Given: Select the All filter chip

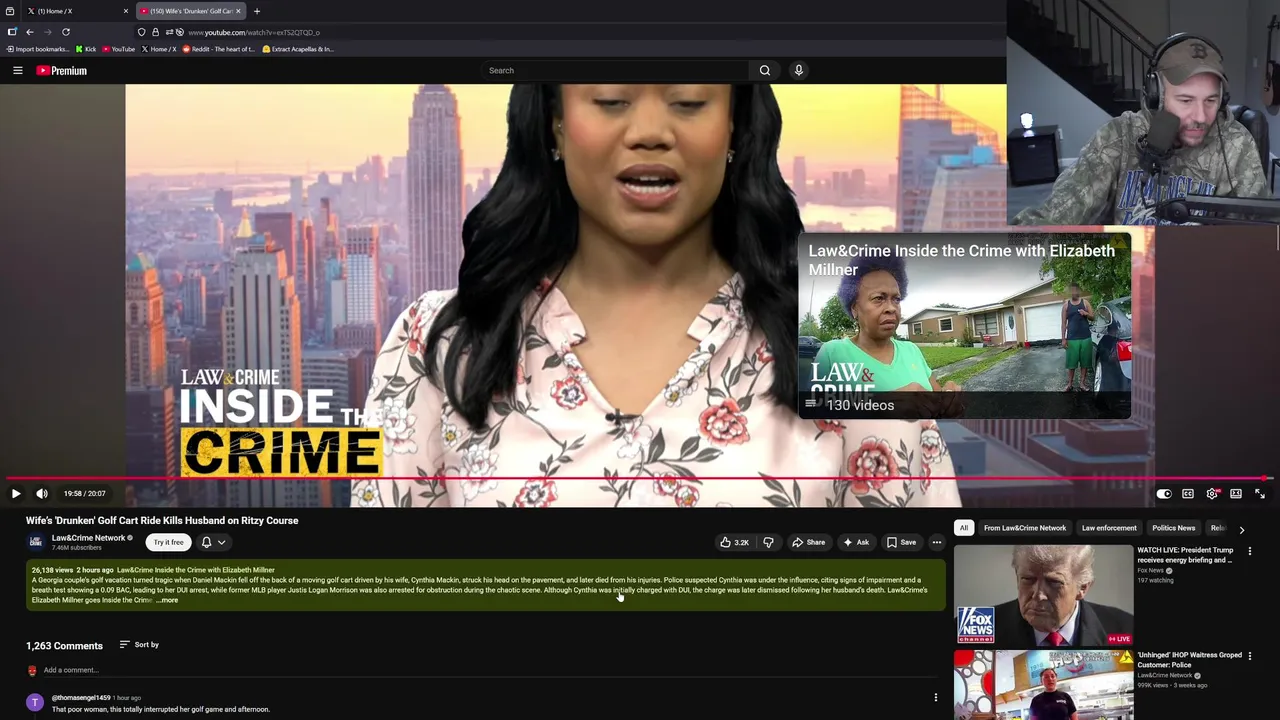Looking at the screenshot, I should (964, 528).
